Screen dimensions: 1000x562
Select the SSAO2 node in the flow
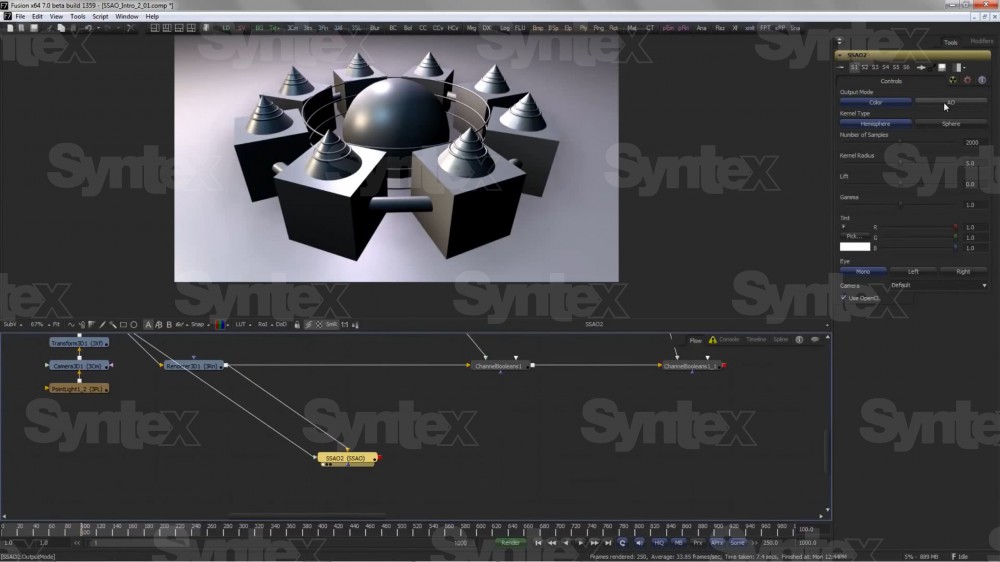(347, 458)
